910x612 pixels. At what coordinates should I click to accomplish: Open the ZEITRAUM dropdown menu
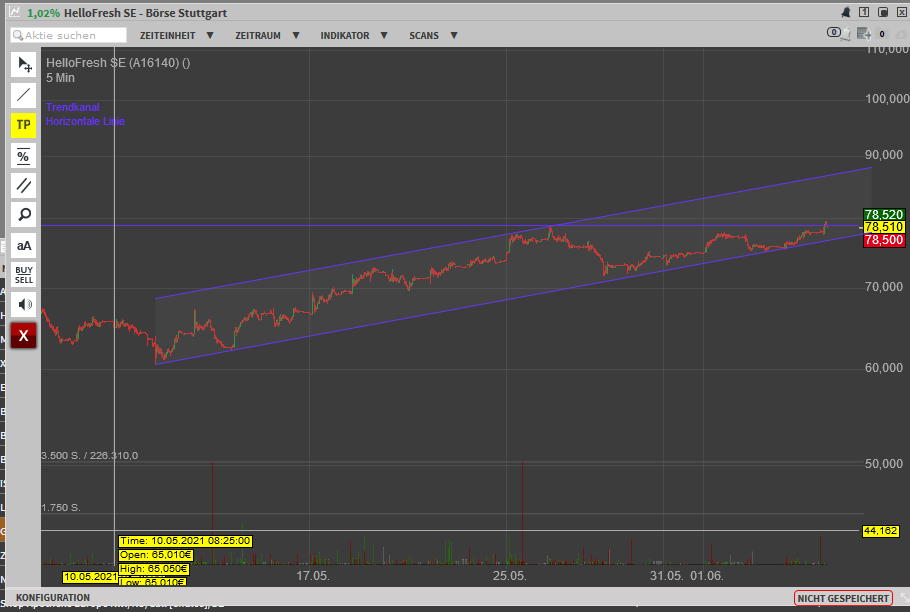coord(267,35)
